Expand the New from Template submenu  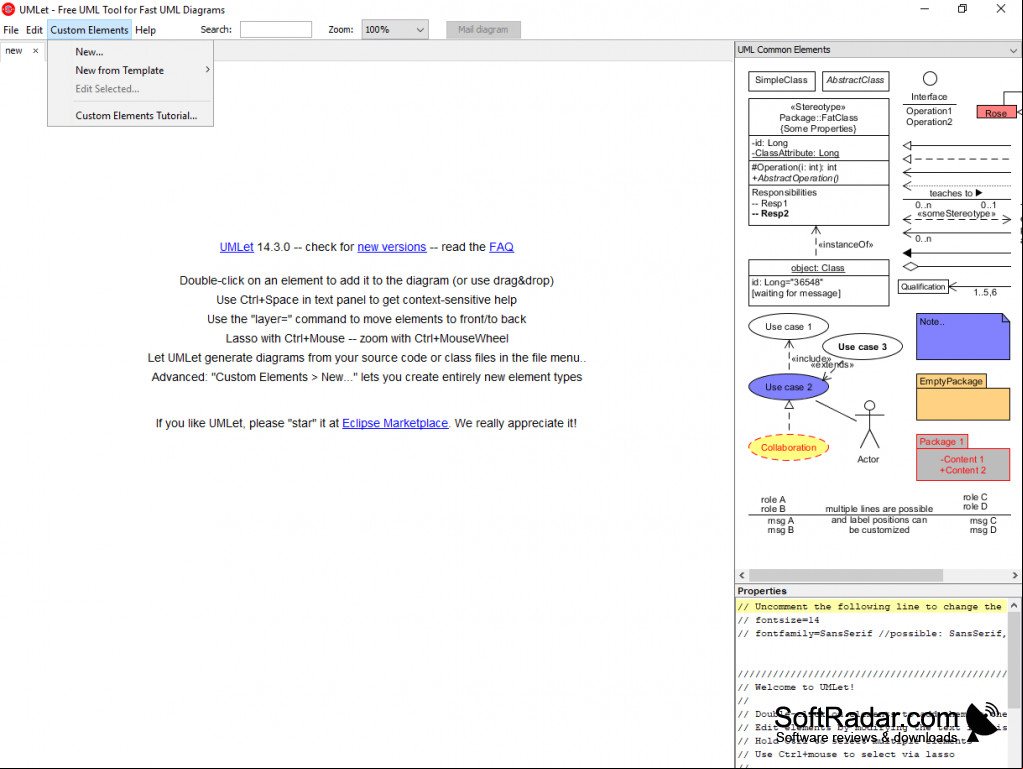click(130, 70)
